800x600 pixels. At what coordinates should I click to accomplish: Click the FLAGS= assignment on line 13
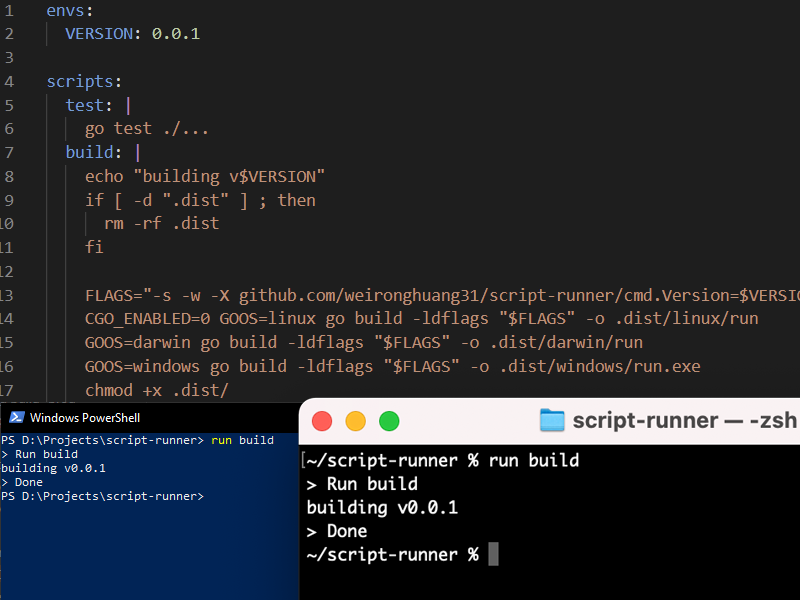pyautogui.click(x=442, y=295)
